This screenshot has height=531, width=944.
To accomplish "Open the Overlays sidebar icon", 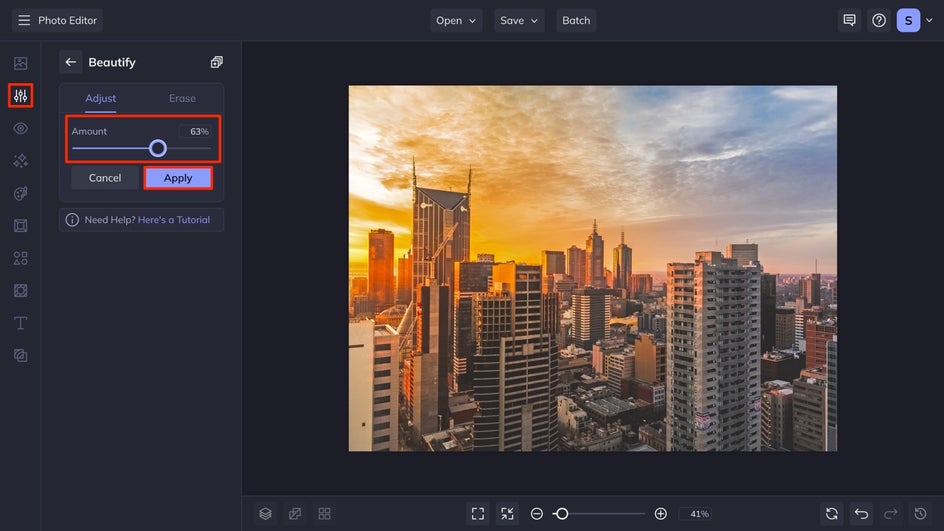I will click(x=20, y=291).
